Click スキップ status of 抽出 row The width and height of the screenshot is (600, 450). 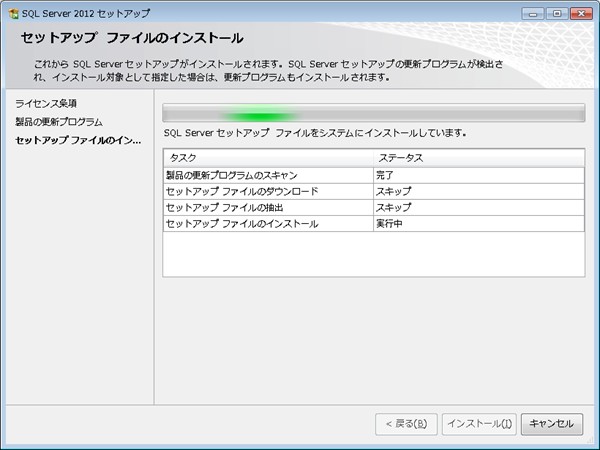(x=479, y=207)
